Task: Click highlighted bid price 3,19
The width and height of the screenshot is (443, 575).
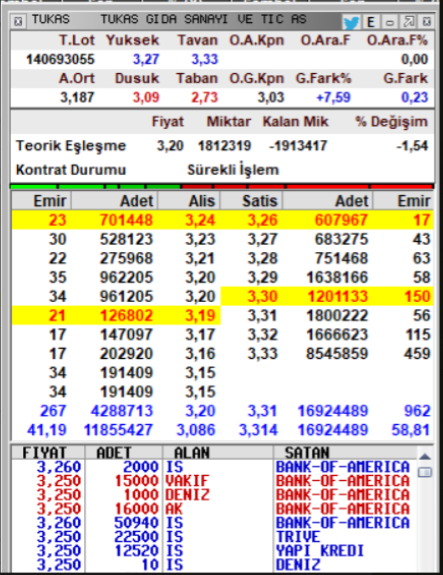Action: (200, 315)
